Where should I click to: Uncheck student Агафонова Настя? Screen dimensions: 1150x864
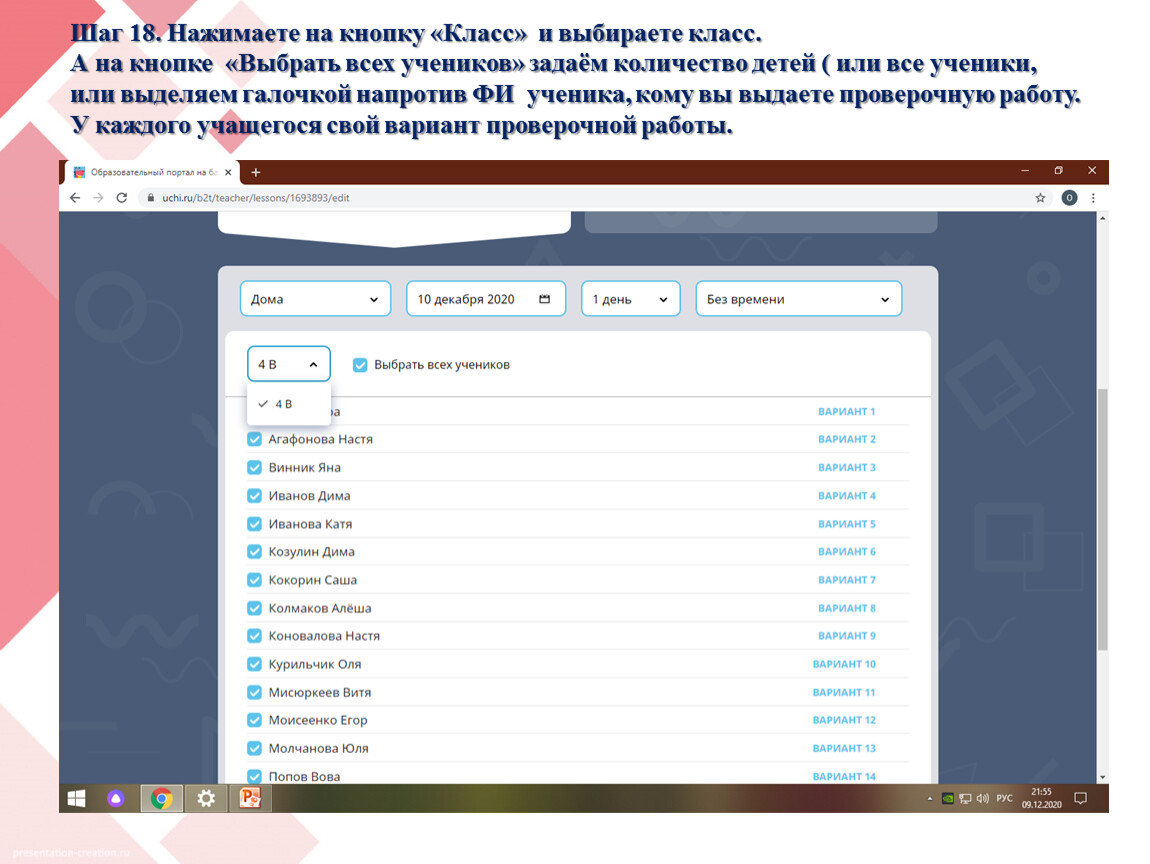coord(254,439)
